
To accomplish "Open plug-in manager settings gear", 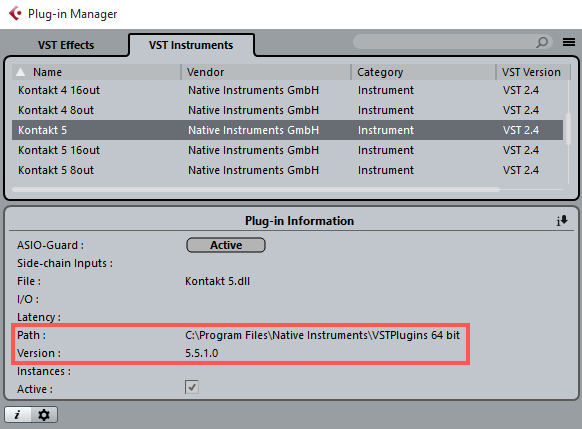I will point(44,415).
